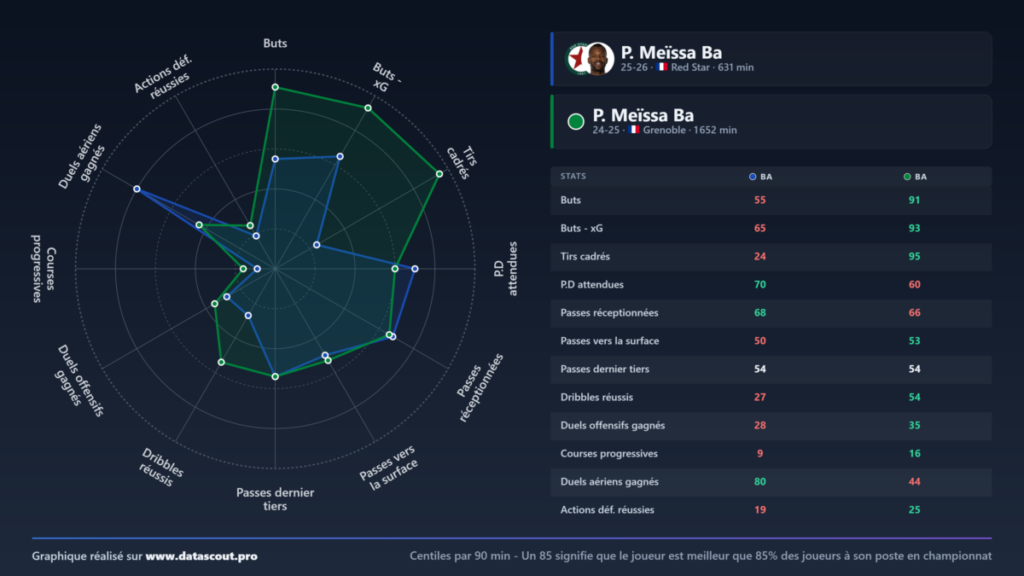This screenshot has height=576, width=1024.
Task: Click the green point on Tirs cadrés axis
Action: tap(440, 174)
